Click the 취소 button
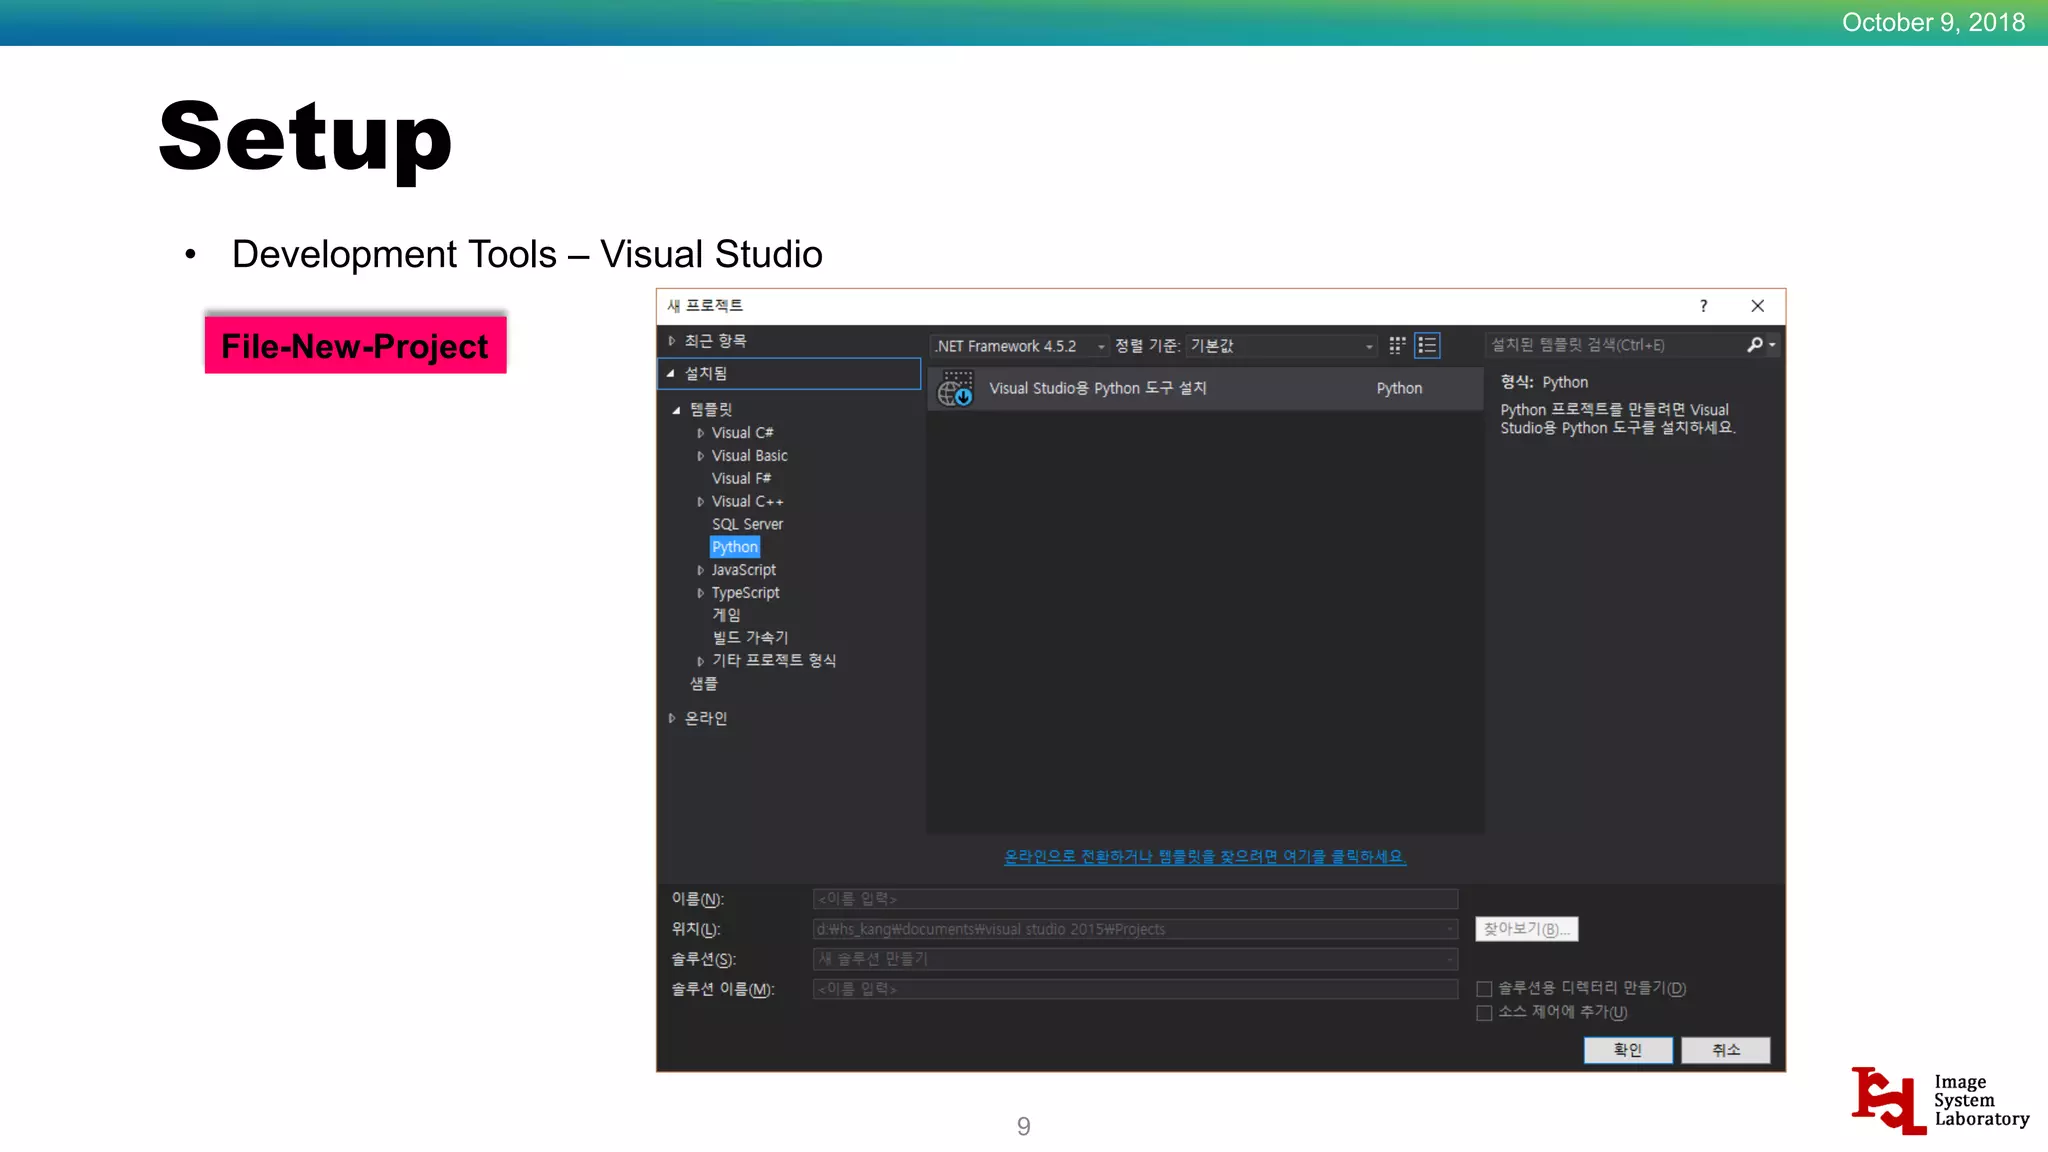The image size is (2048, 1152). click(1726, 1050)
